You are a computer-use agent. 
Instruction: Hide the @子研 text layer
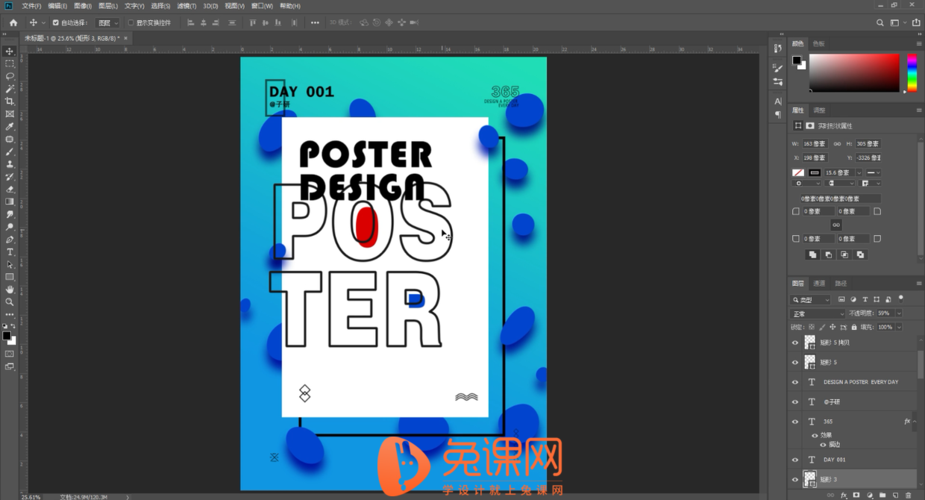click(795, 402)
